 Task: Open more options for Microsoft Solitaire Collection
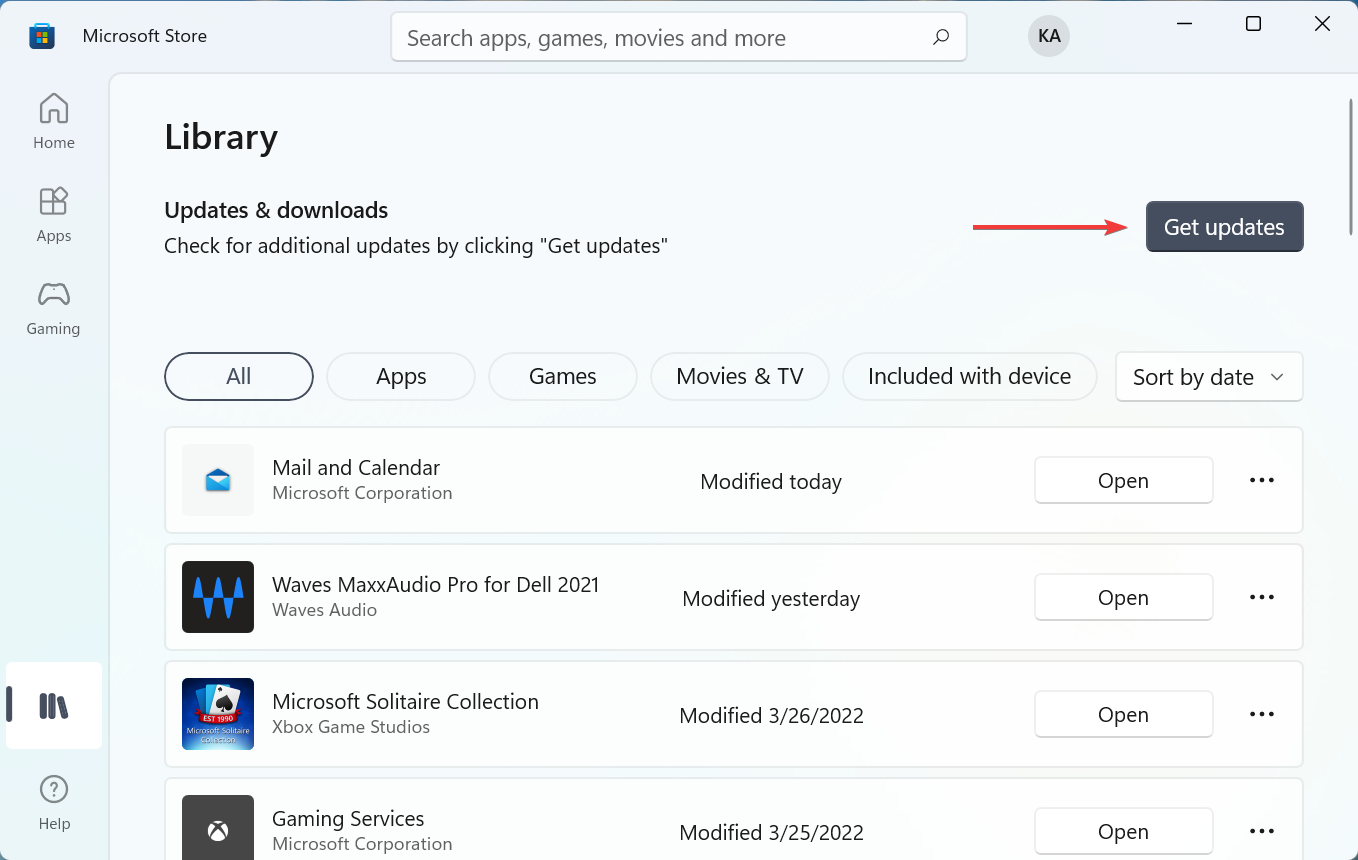pos(1261,714)
